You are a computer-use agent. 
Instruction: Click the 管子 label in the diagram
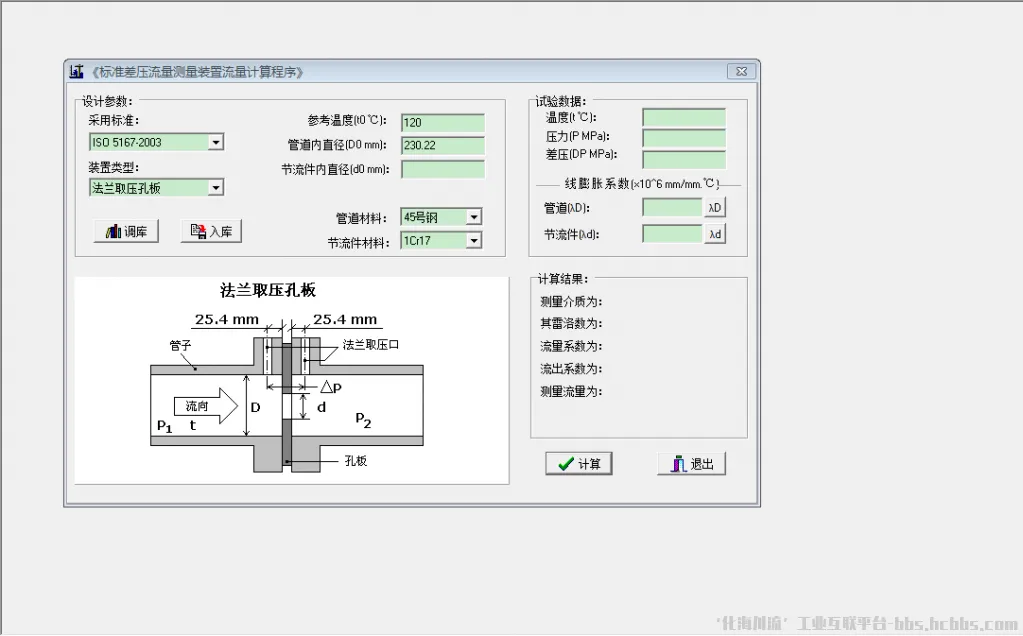pos(181,345)
